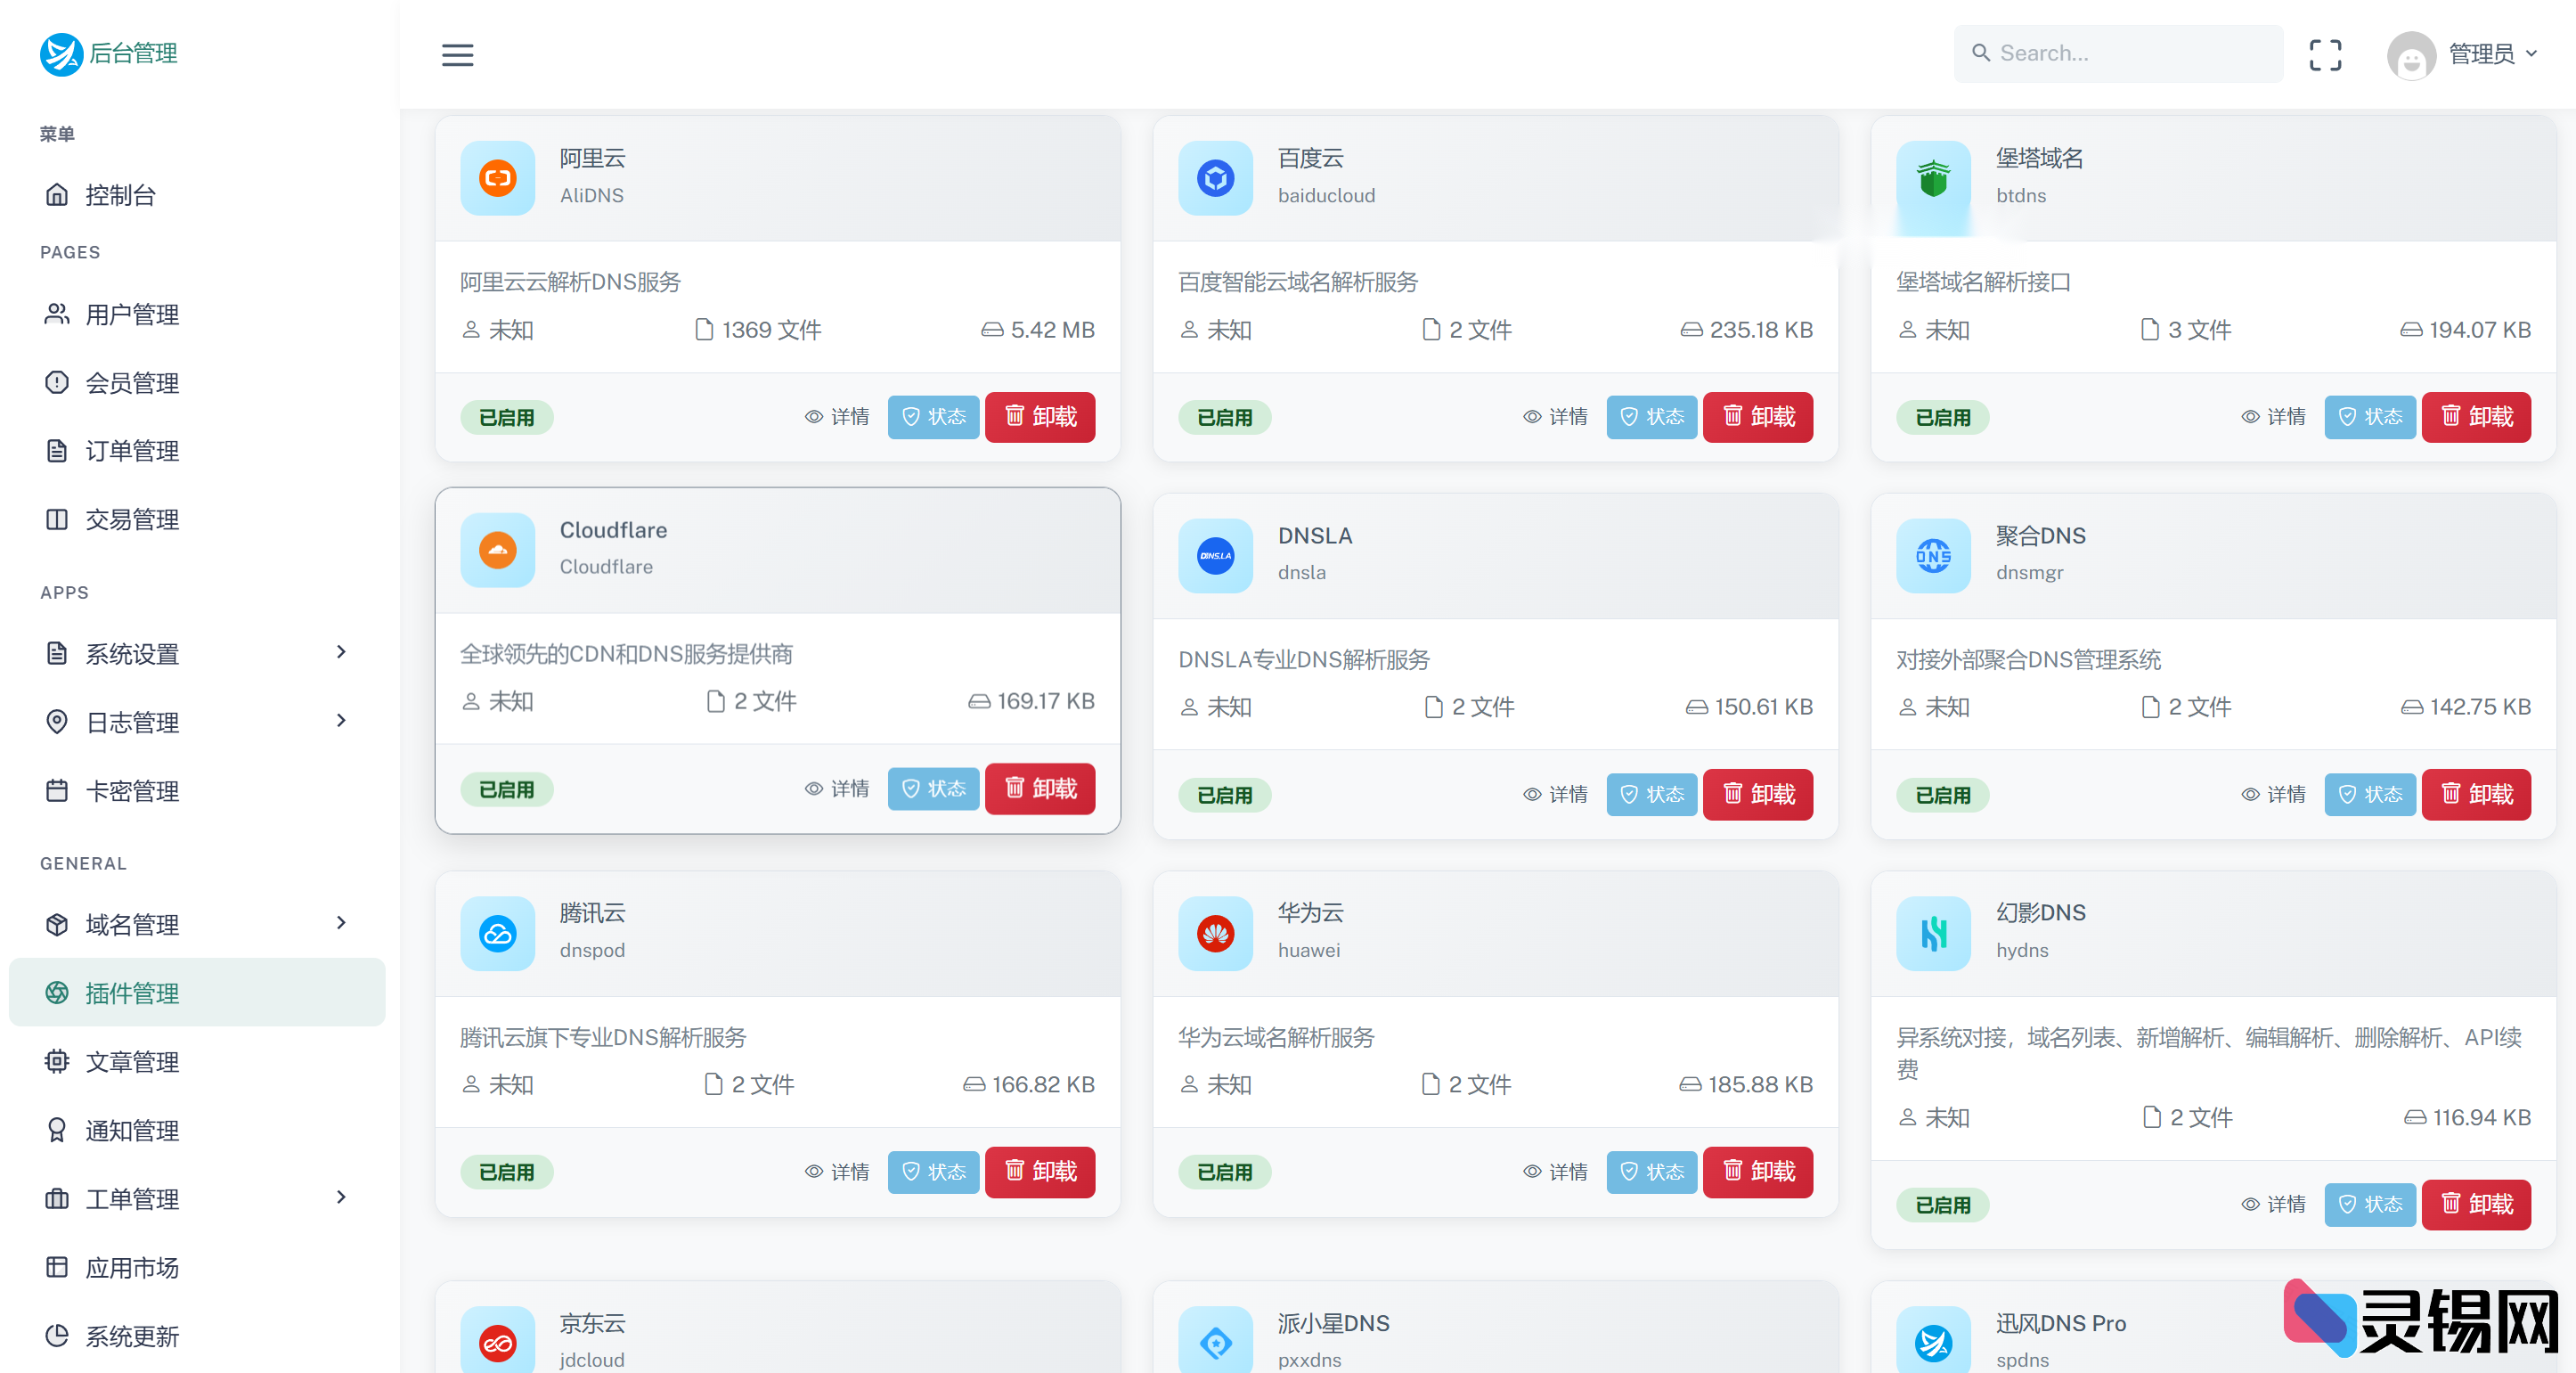Click the AliDNS 阿里云 plugin icon
Screen dimensions: 2576x1373
tap(497, 179)
